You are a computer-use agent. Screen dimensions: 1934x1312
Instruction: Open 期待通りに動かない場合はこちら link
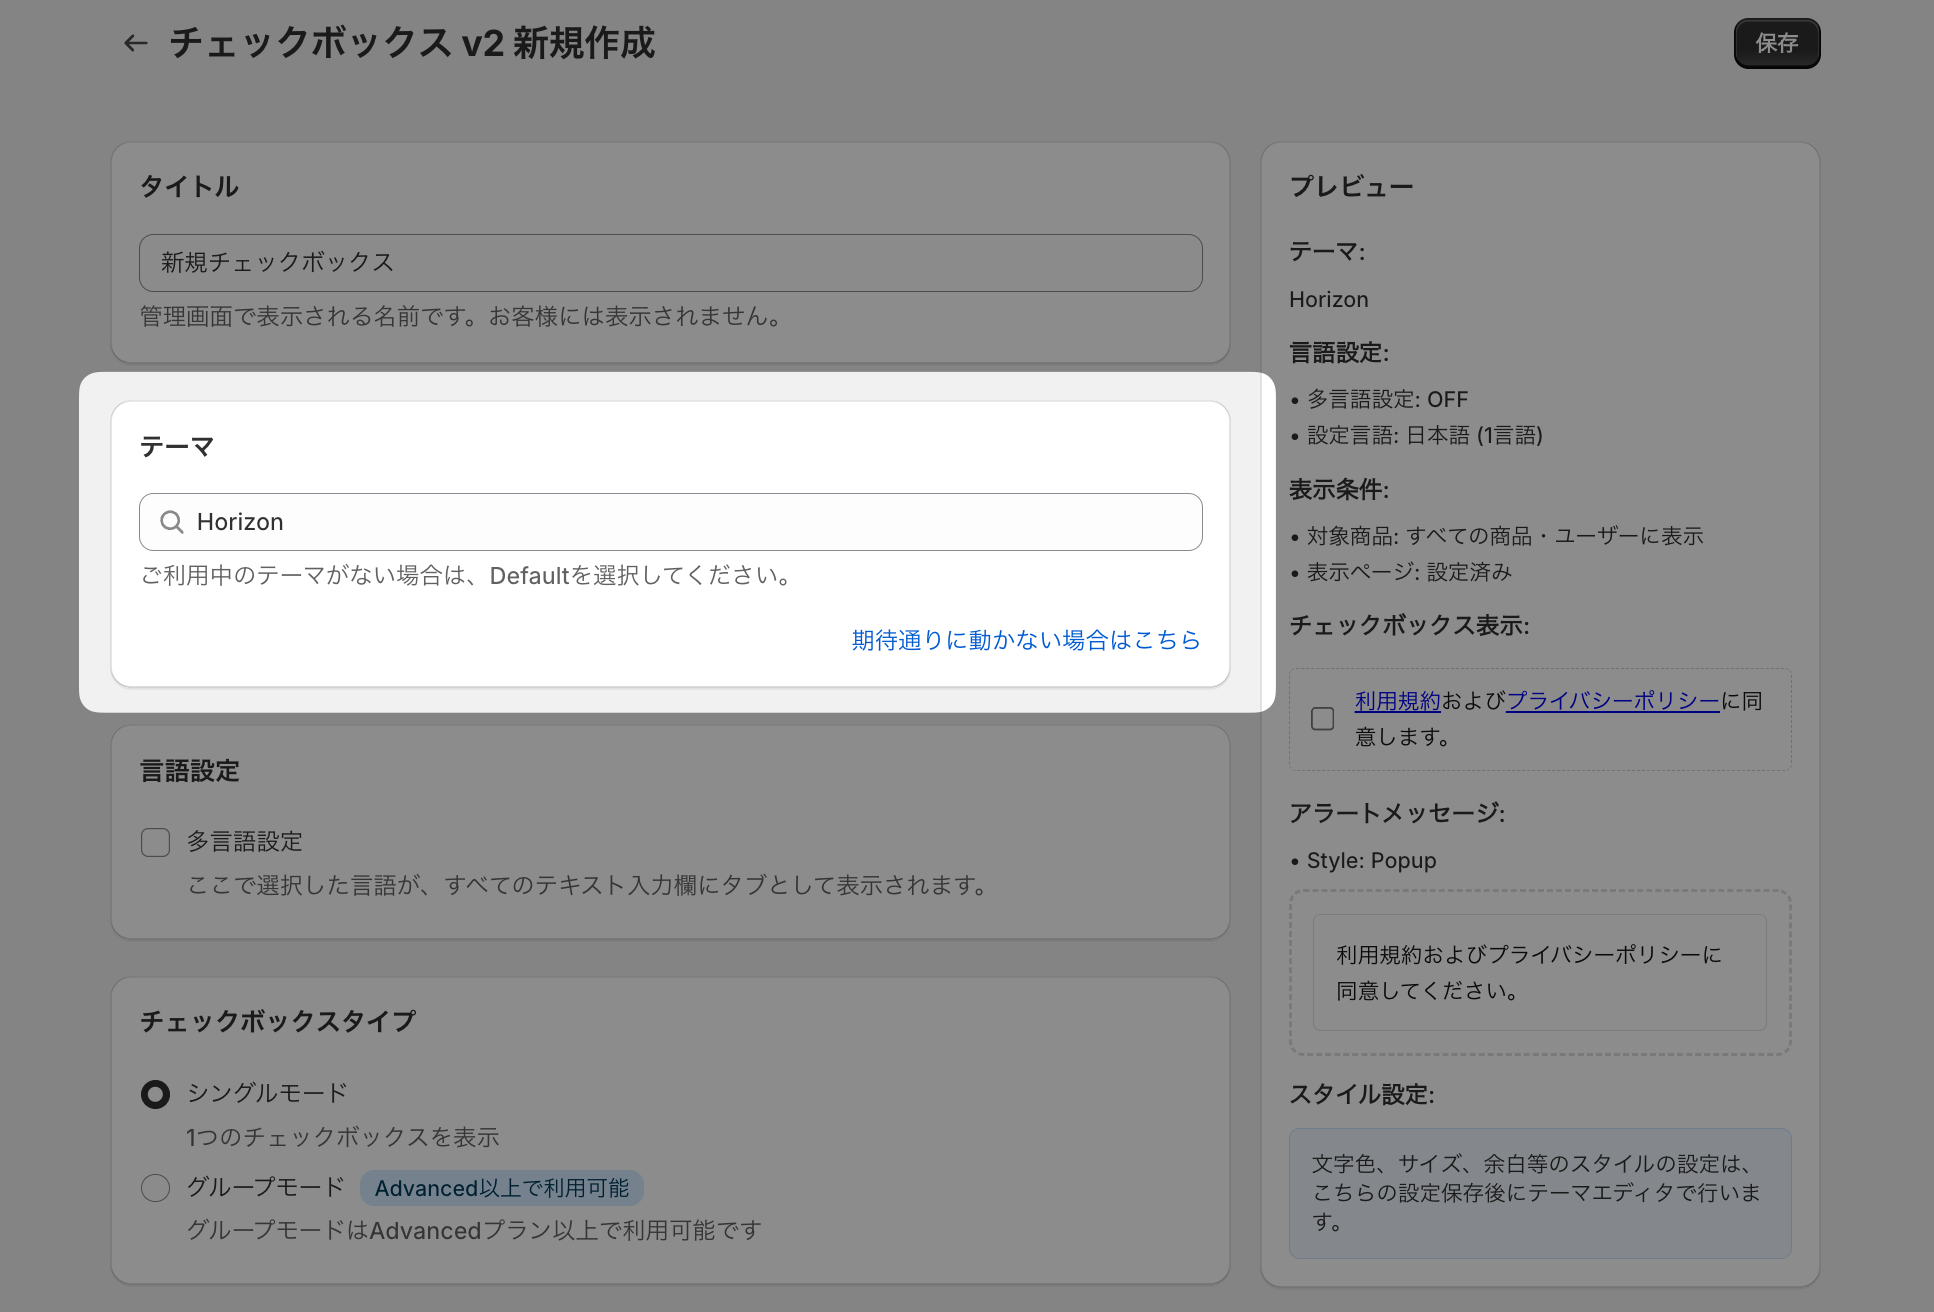pos(1025,640)
